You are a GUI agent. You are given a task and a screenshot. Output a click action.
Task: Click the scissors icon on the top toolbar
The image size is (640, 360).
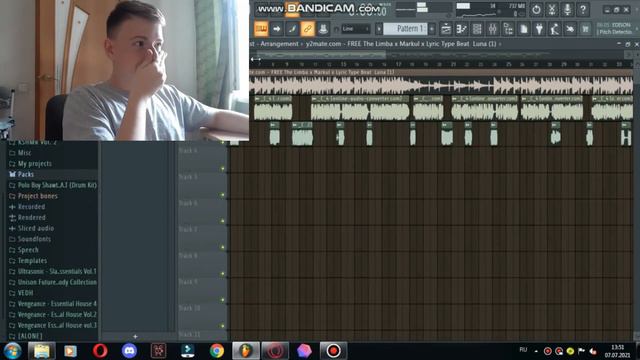tap(552, 9)
